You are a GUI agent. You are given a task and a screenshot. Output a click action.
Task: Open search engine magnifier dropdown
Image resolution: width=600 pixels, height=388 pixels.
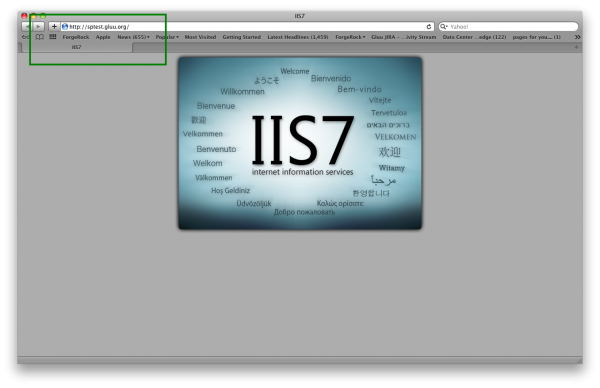click(x=444, y=26)
